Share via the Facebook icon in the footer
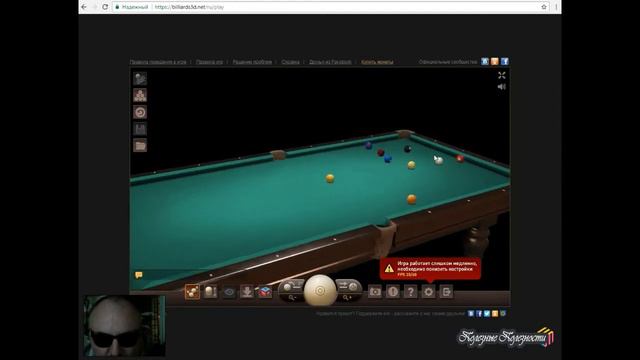640x360 pixels. pos(479,313)
